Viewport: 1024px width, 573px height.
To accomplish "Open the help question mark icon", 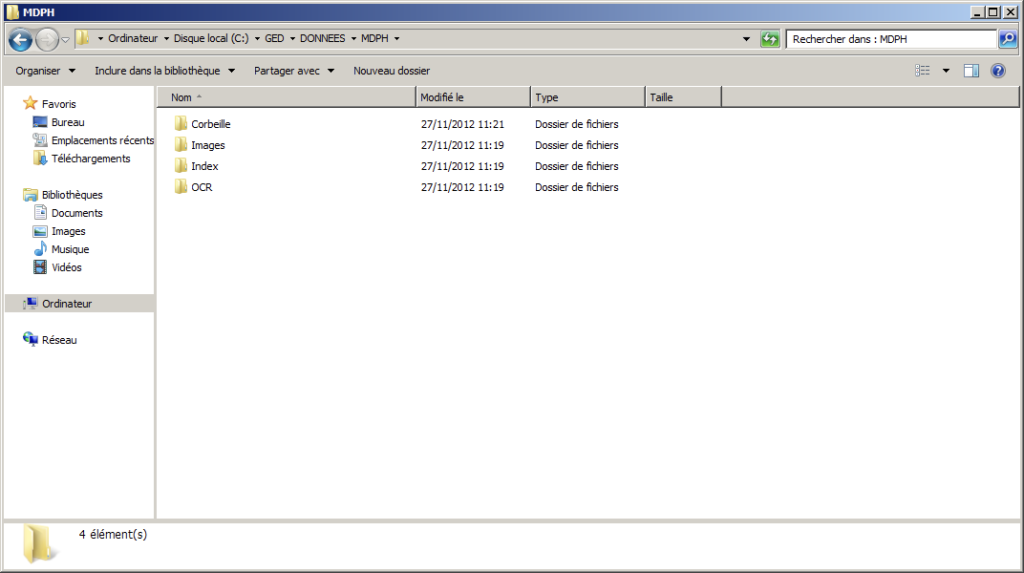I will [997, 71].
